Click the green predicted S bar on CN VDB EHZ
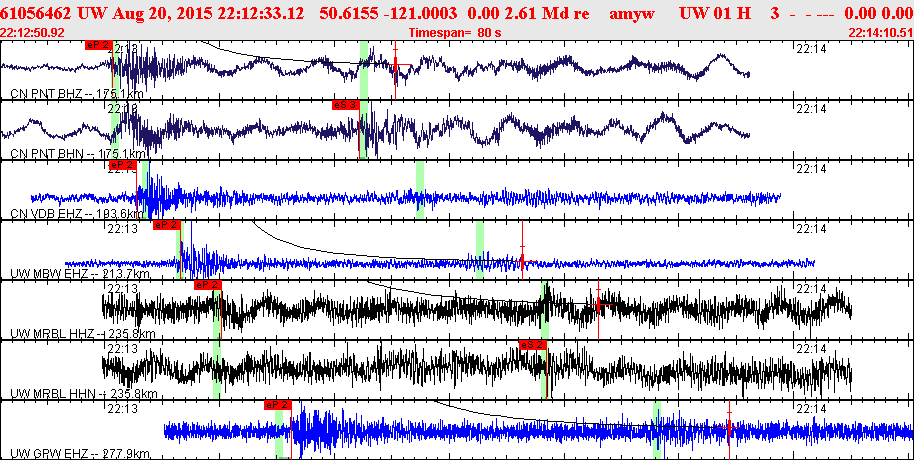The image size is (914, 460). coord(420,189)
